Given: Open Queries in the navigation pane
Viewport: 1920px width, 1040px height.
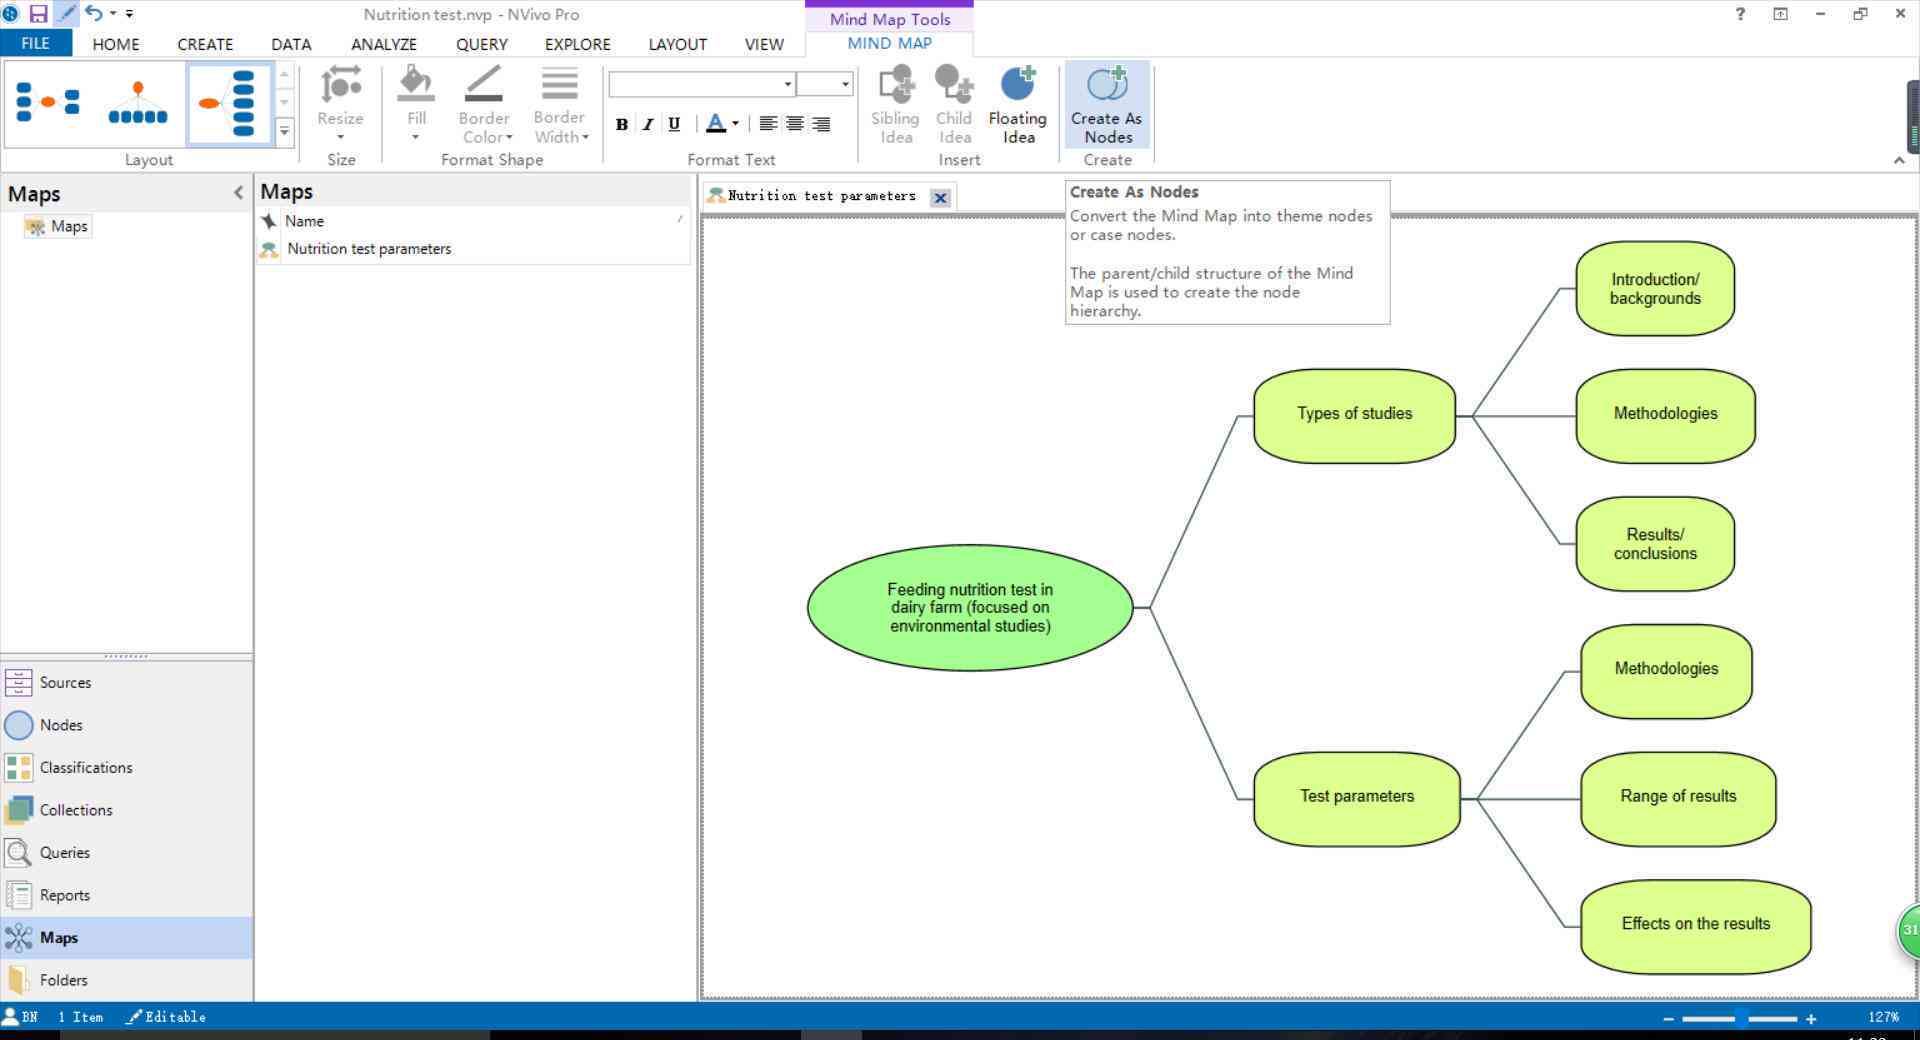Looking at the screenshot, I should coord(126,853).
